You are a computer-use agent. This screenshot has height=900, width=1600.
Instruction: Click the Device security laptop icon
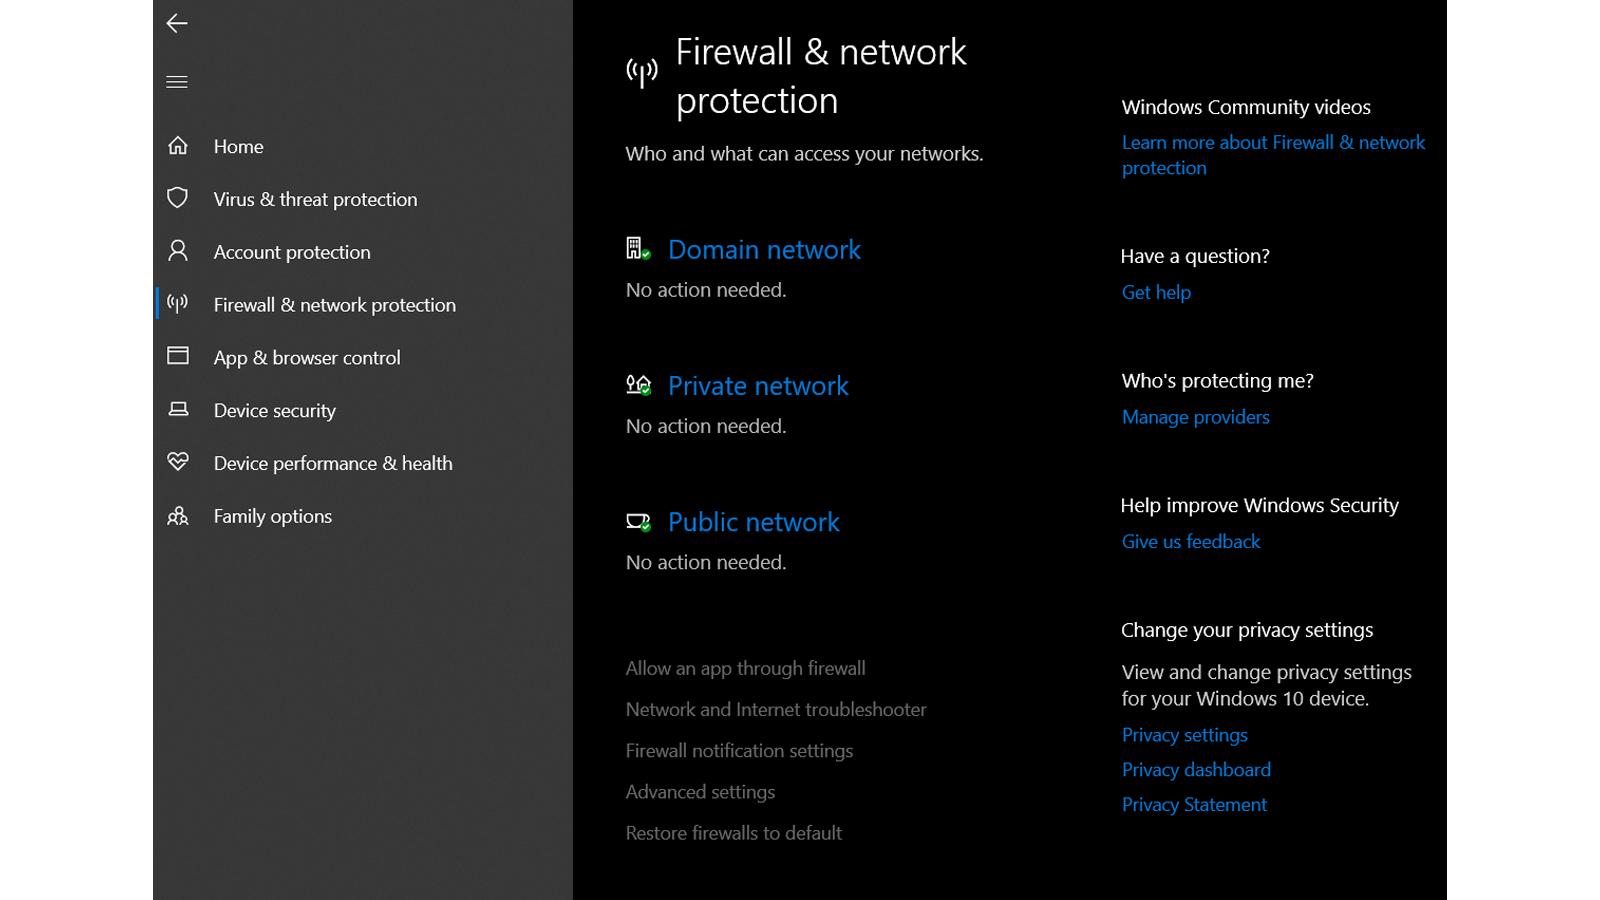click(x=178, y=409)
